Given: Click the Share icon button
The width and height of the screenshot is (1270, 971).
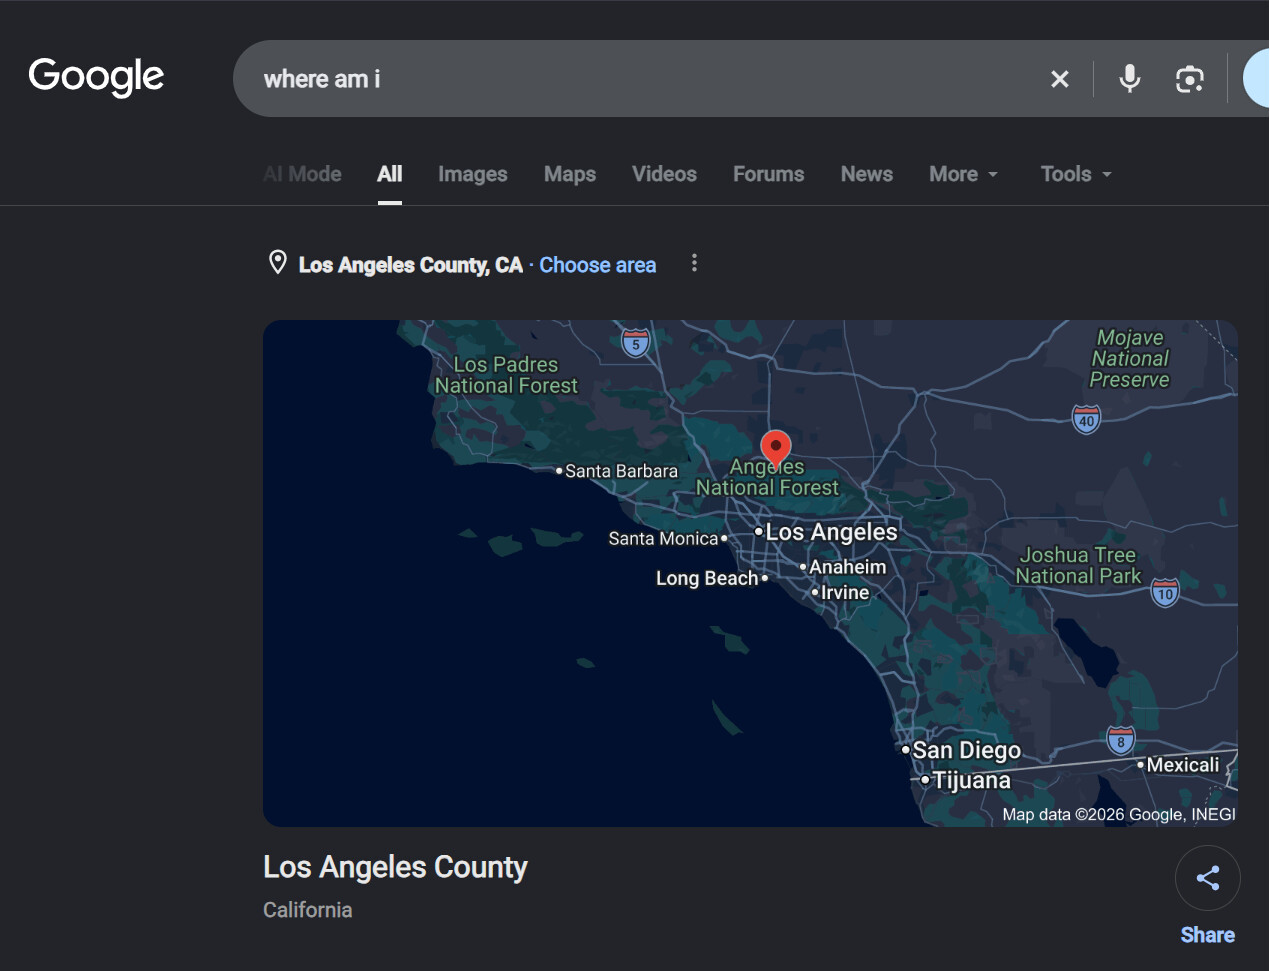Looking at the screenshot, I should pyautogui.click(x=1208, y=878).
